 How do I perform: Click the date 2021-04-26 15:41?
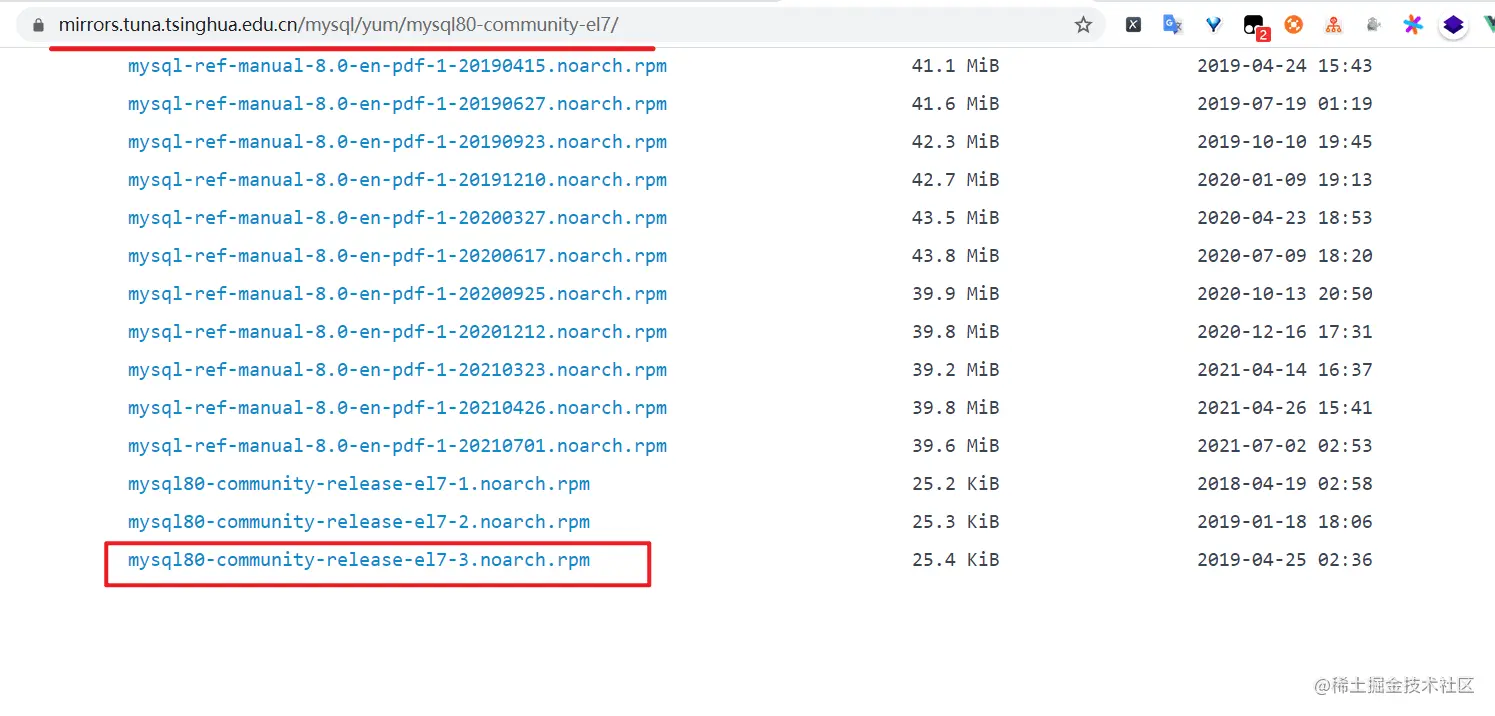(1284, 408)
